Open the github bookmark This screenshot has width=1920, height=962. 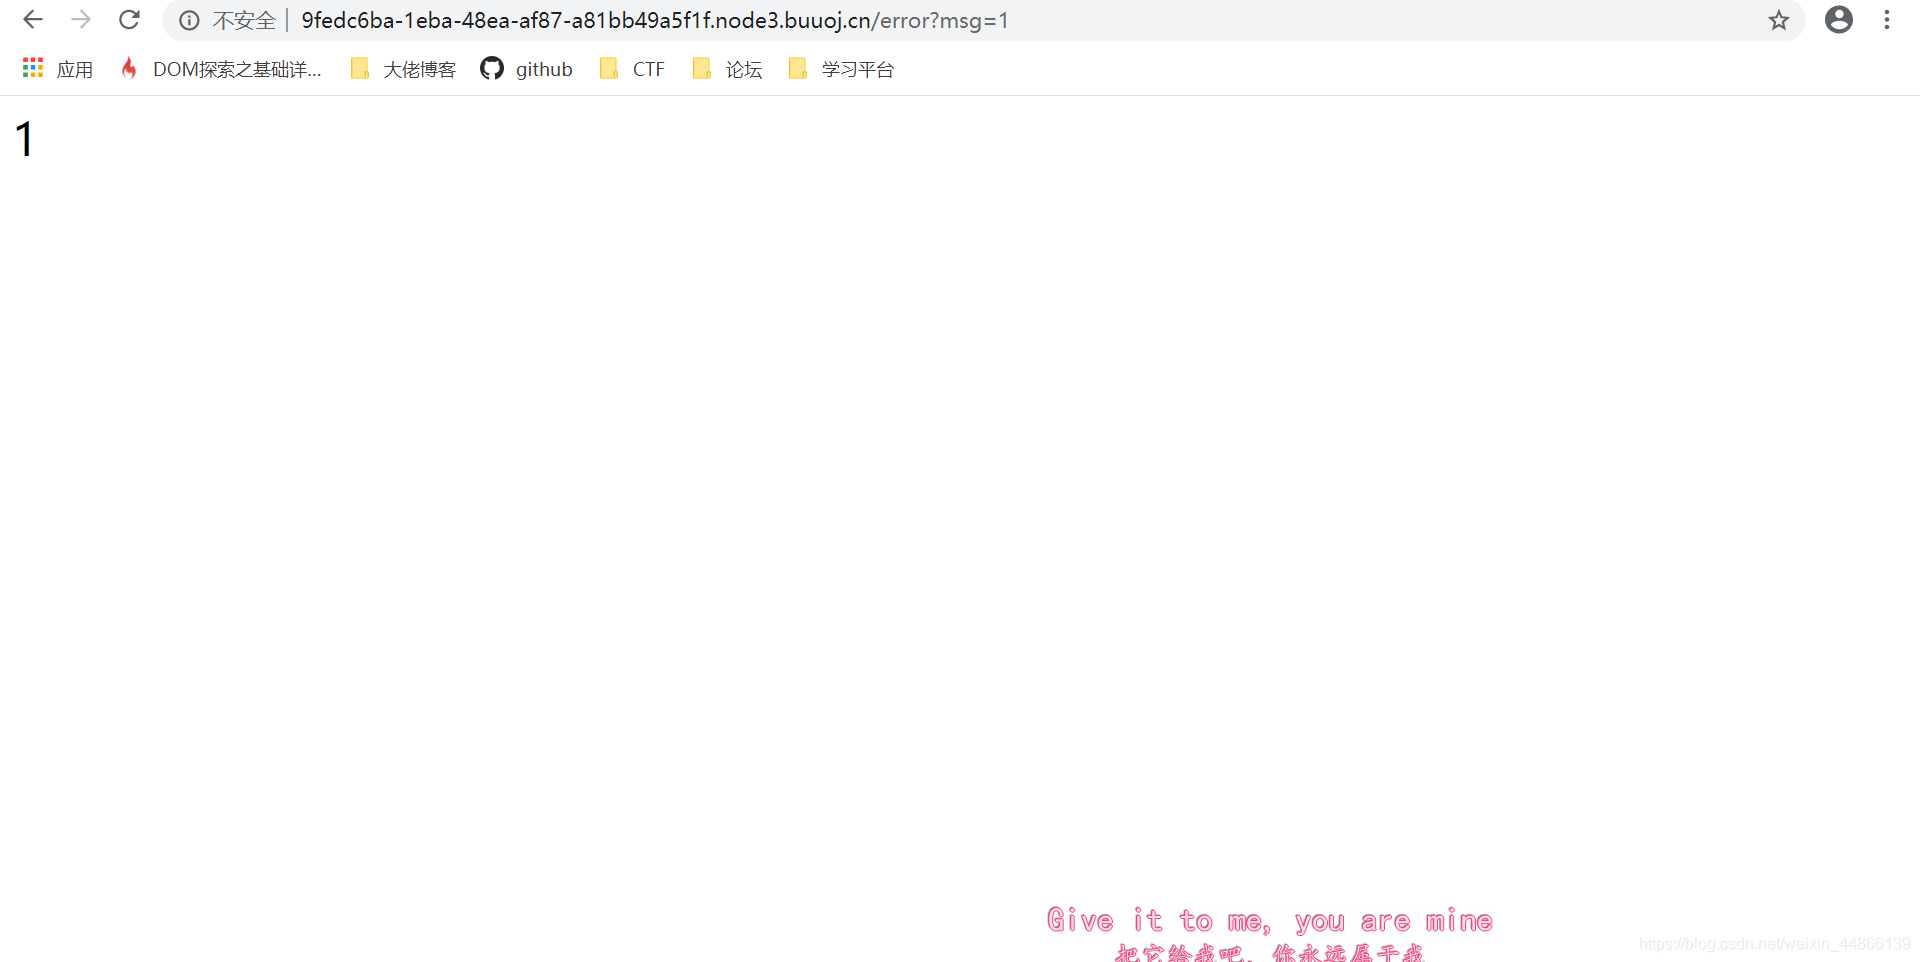point(527,69)
